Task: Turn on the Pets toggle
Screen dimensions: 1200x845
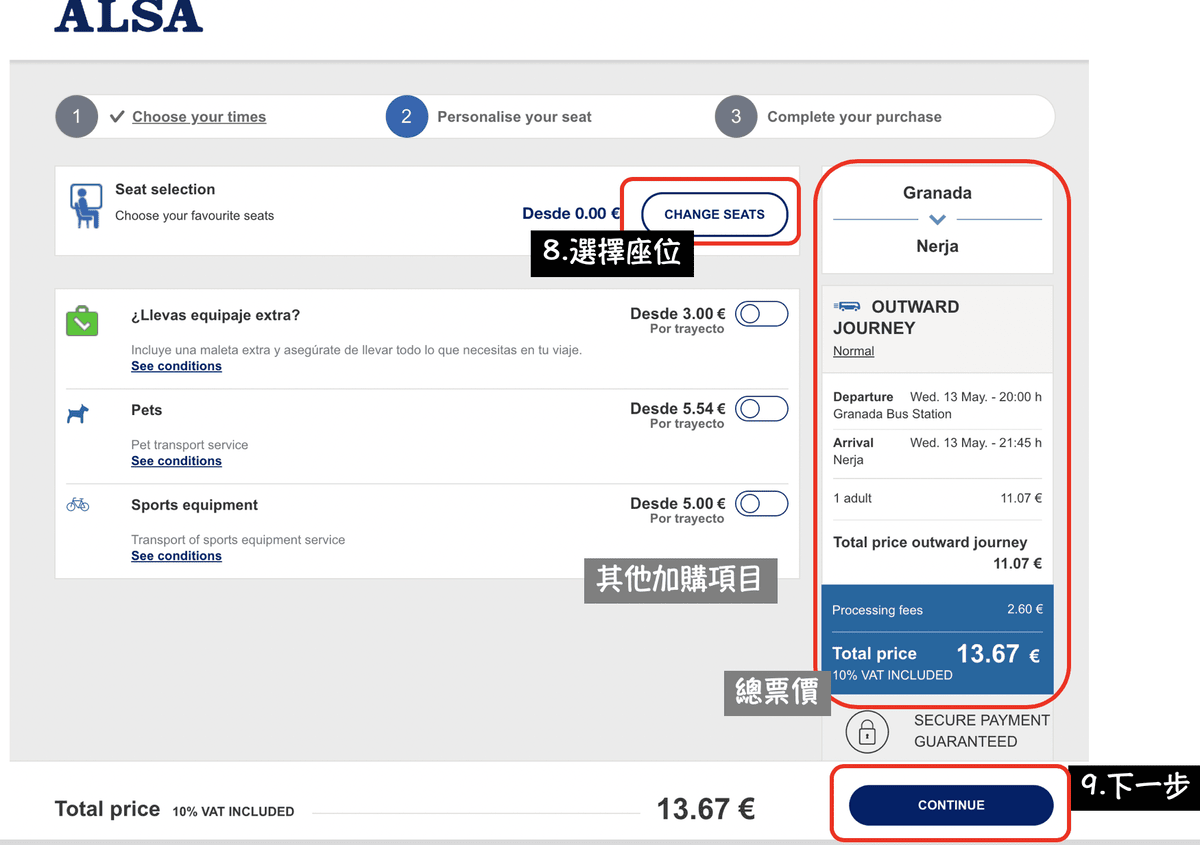Action: (762, 409)
